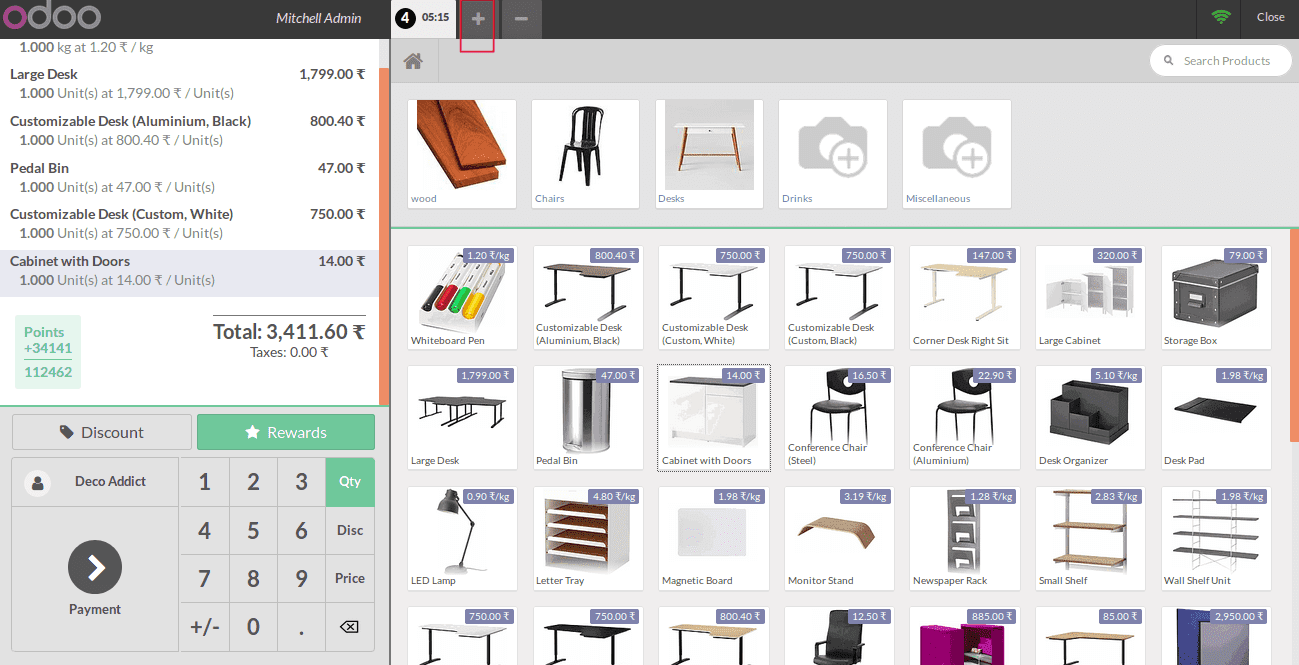Click numpad key 5
This screenshot has height=665, width=1299.
pos(253,530)
